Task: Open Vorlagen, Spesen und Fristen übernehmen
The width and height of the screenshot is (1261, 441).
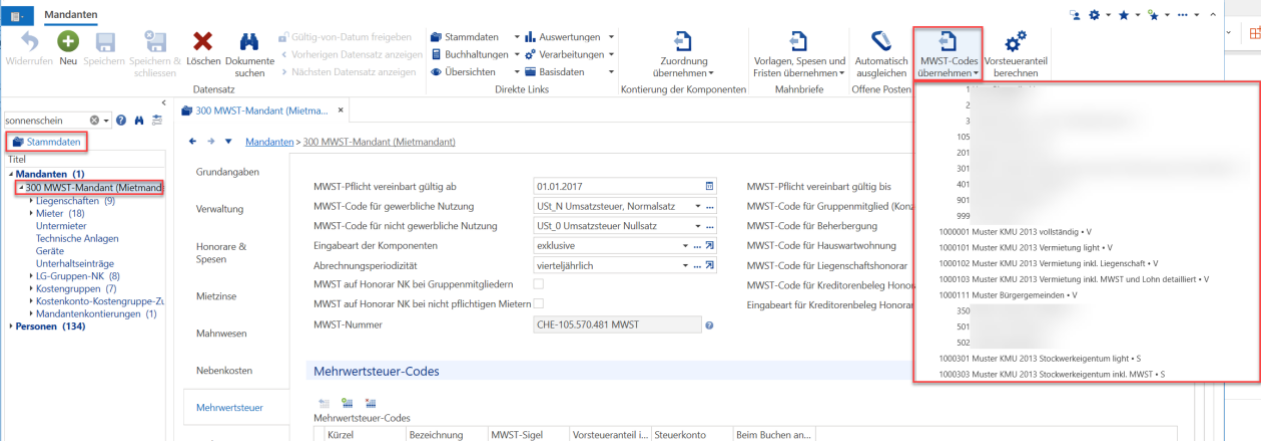Action: pos(799,53)
